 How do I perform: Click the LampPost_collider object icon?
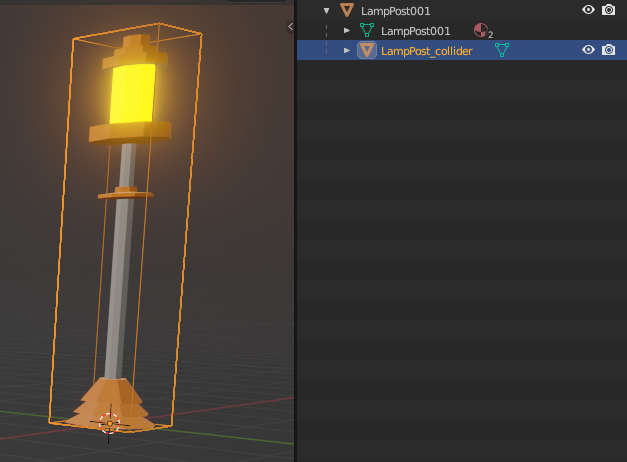(x=367, y=50)
